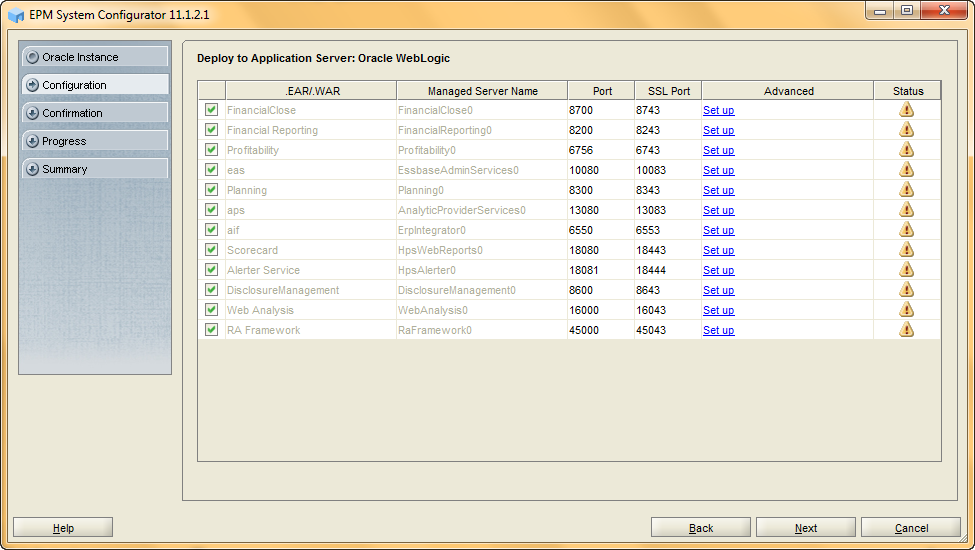Select the ErpIntegrator0 server name cell
The height and width of the screenshot is (550, 975).
pyautogui.click(x=482, y=230)
